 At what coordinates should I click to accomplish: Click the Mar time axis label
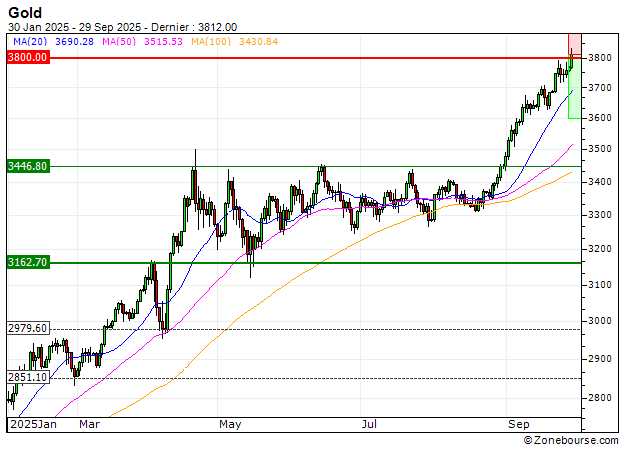[x=91, y=424]
